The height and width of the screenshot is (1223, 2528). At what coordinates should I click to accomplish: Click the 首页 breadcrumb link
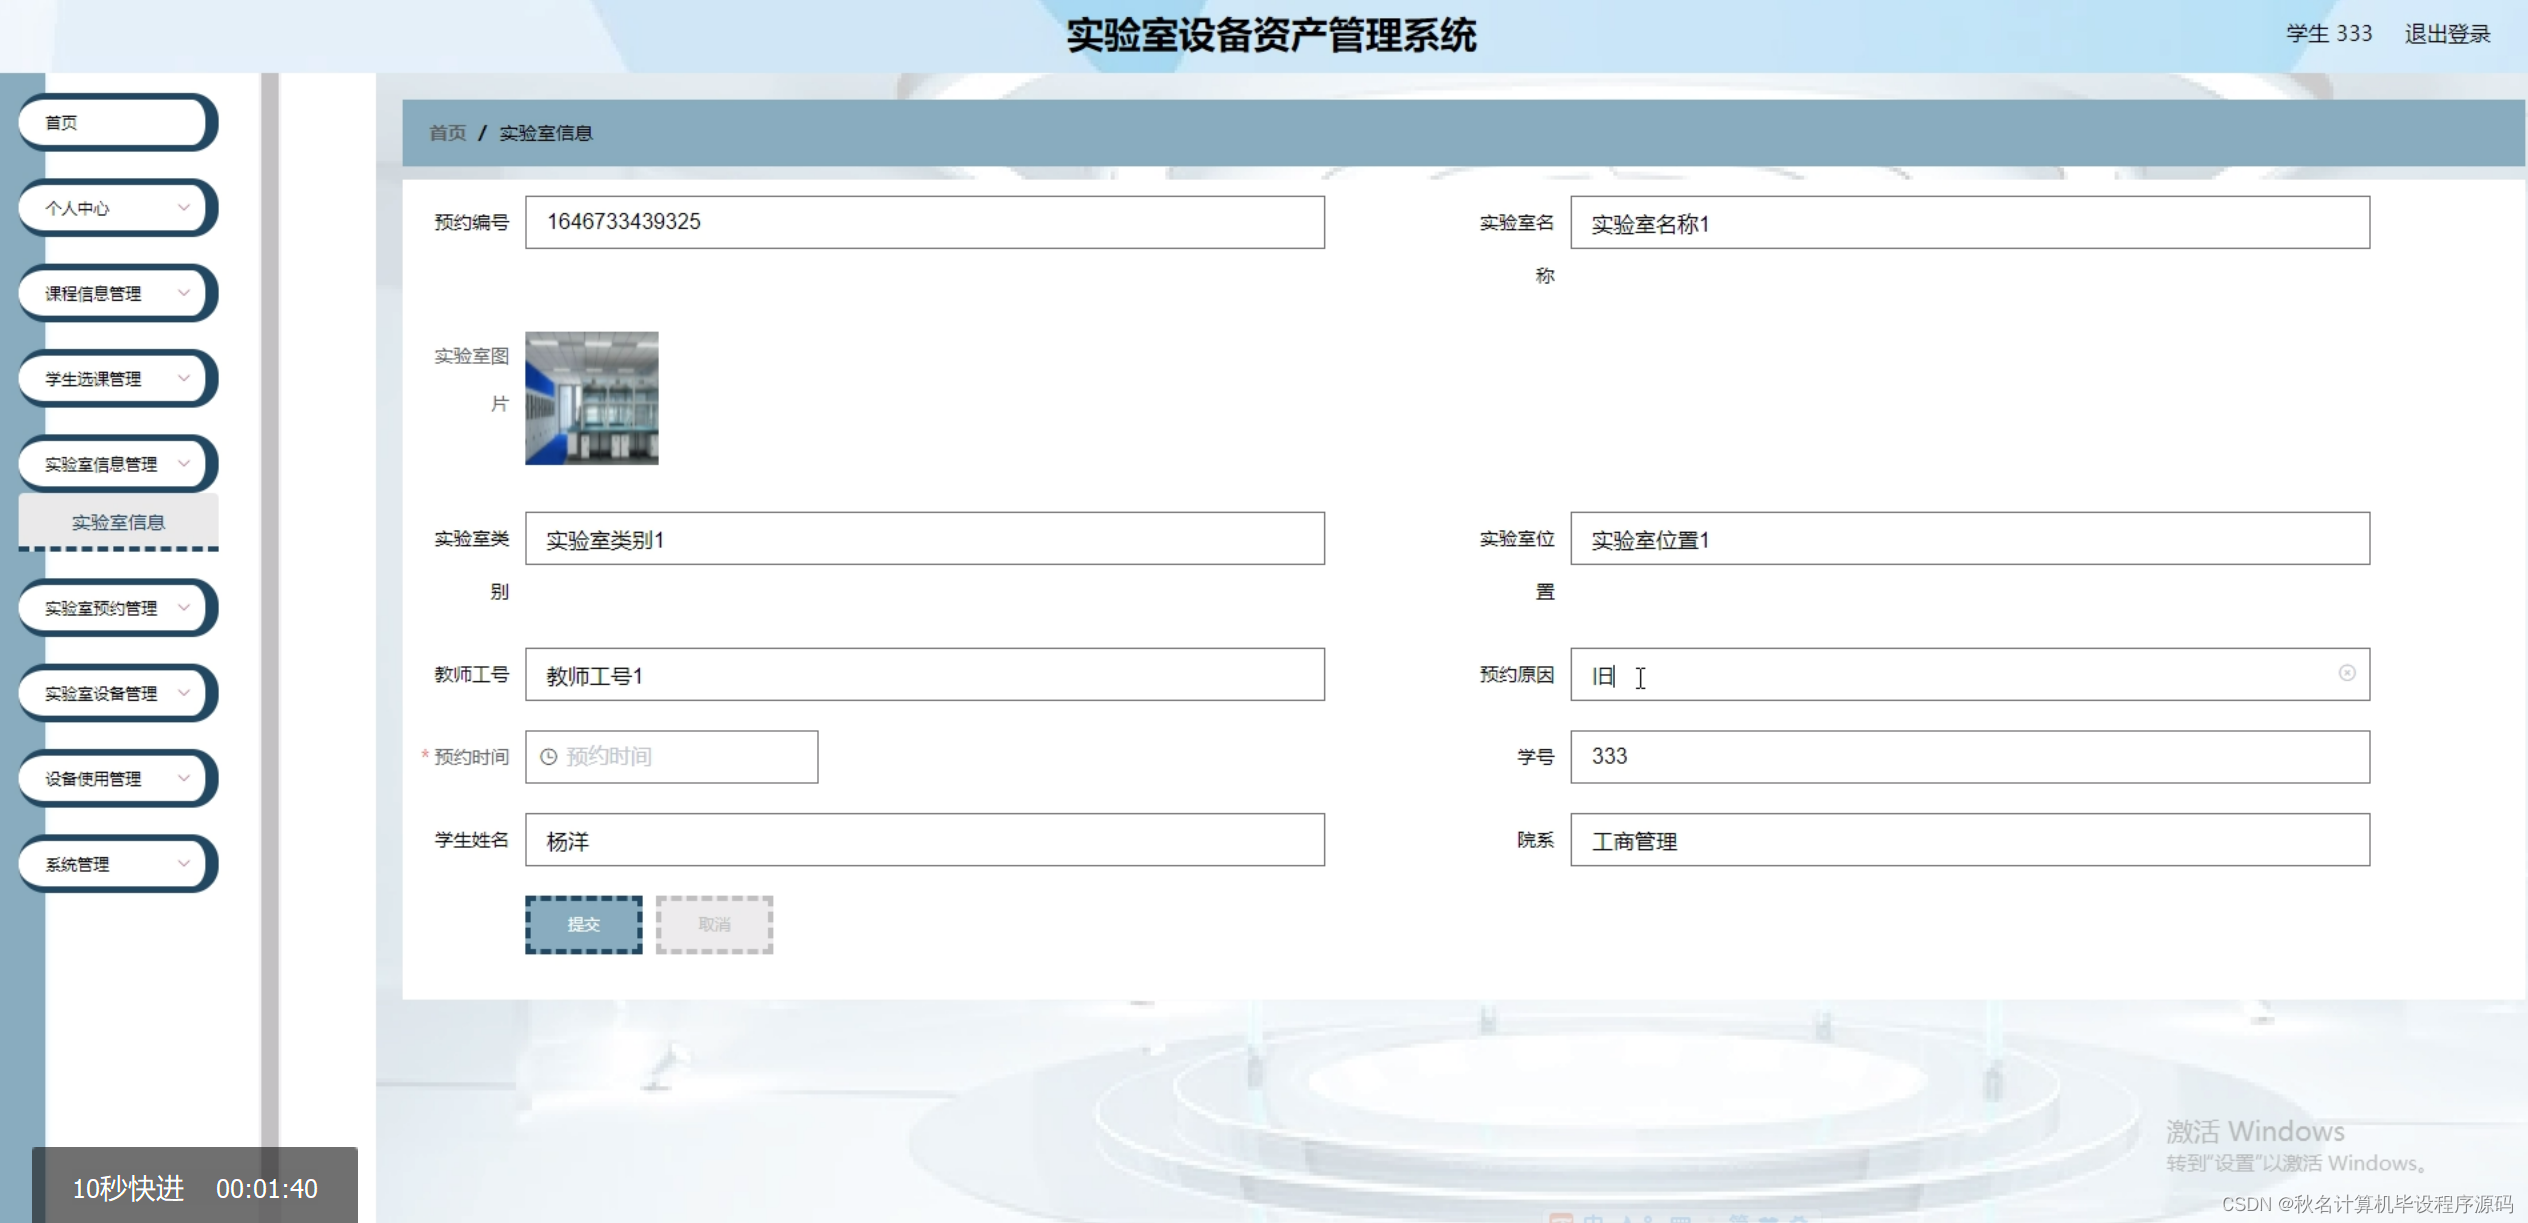(447, 133)
